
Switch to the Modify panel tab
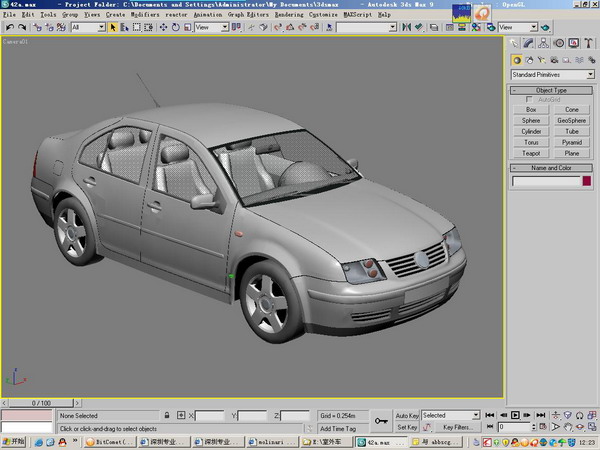coord(529,43)
